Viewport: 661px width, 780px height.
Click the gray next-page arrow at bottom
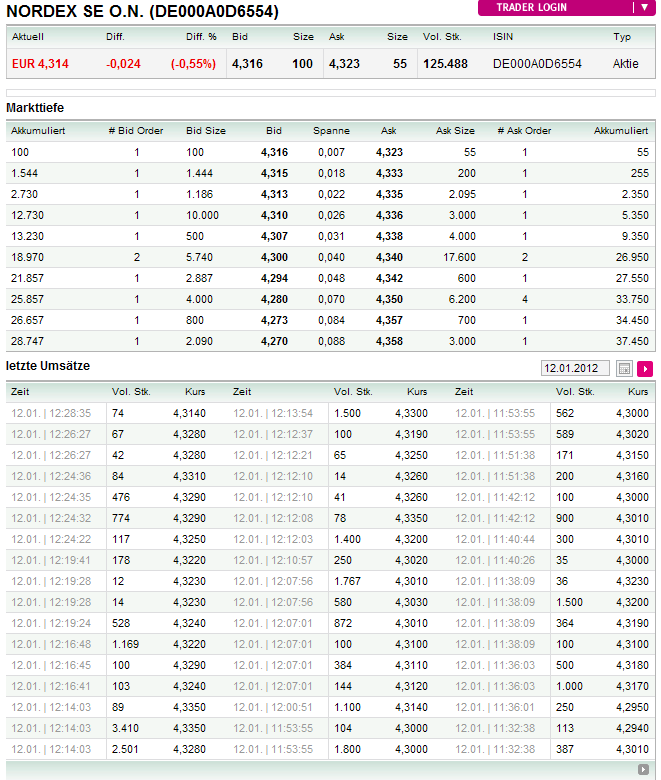tap(643, 769)
